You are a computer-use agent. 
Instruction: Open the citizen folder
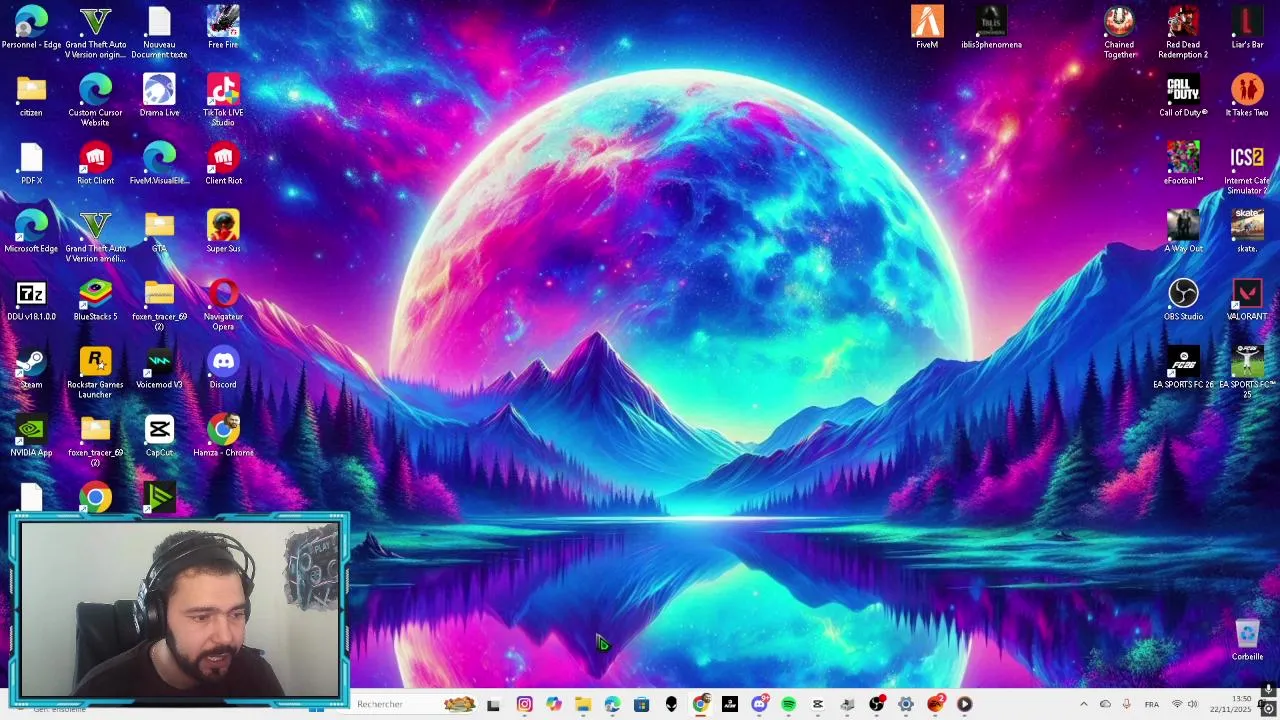click(x=31, y=95)
